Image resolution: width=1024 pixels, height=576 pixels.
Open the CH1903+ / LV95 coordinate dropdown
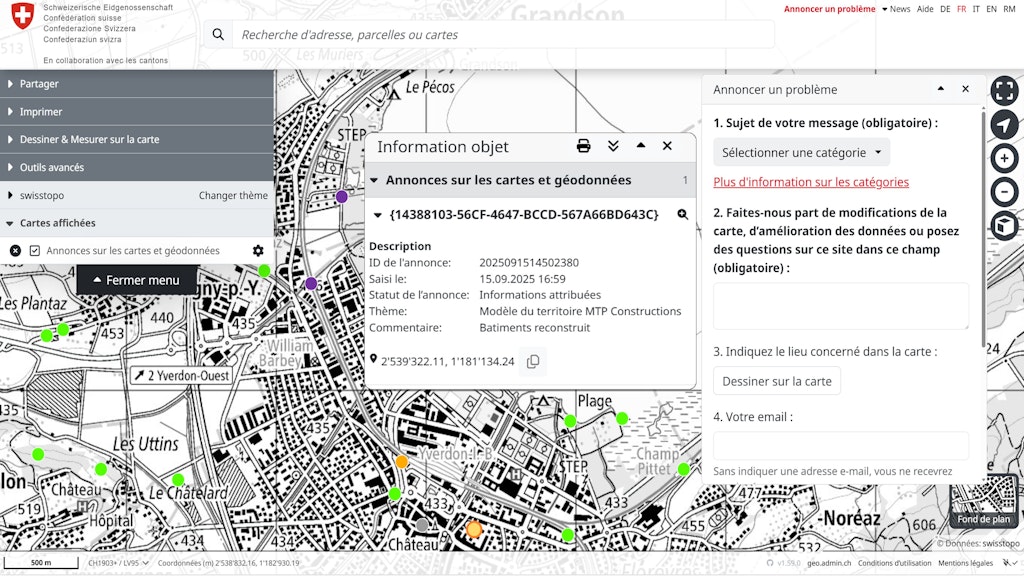(x=115, y=562)
